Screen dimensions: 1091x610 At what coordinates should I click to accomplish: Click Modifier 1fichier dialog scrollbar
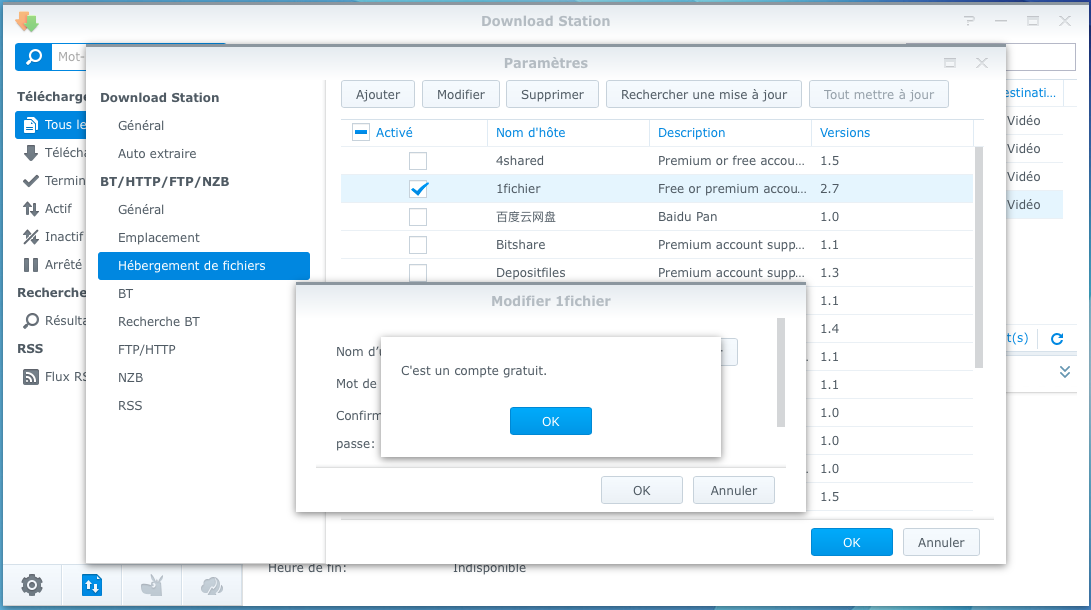781,372
